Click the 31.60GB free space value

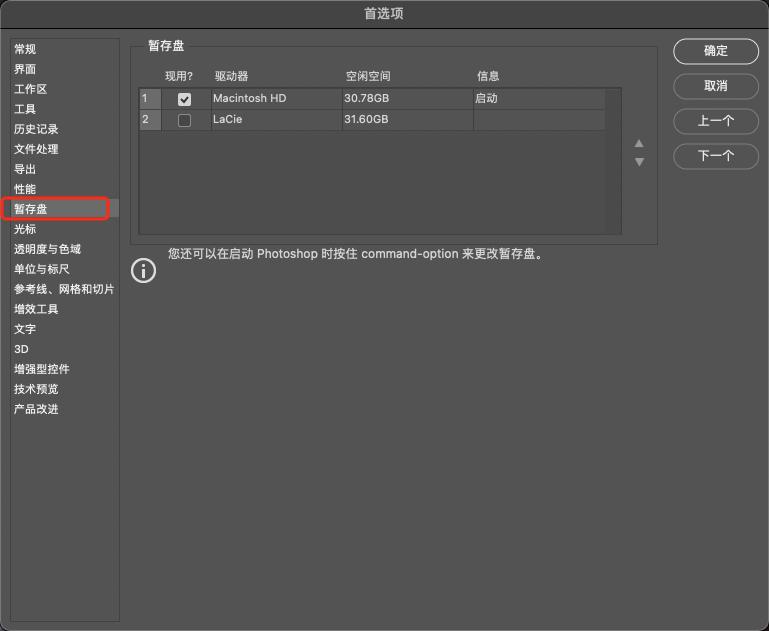(x=366, y=120)
